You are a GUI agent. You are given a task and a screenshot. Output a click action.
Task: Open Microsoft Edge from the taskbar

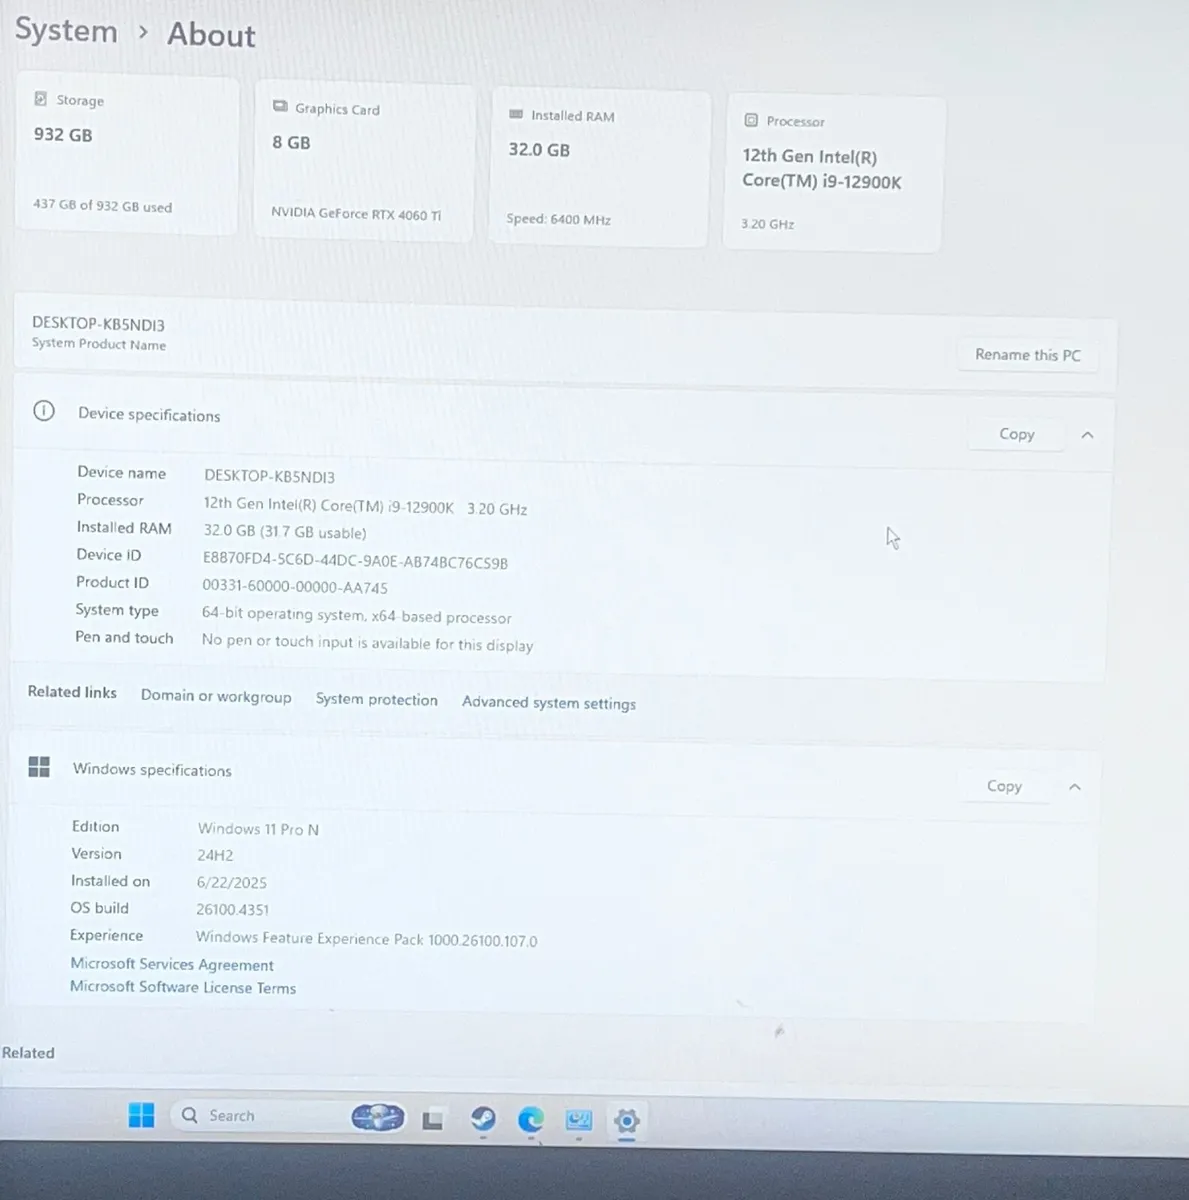(530, 1120)
